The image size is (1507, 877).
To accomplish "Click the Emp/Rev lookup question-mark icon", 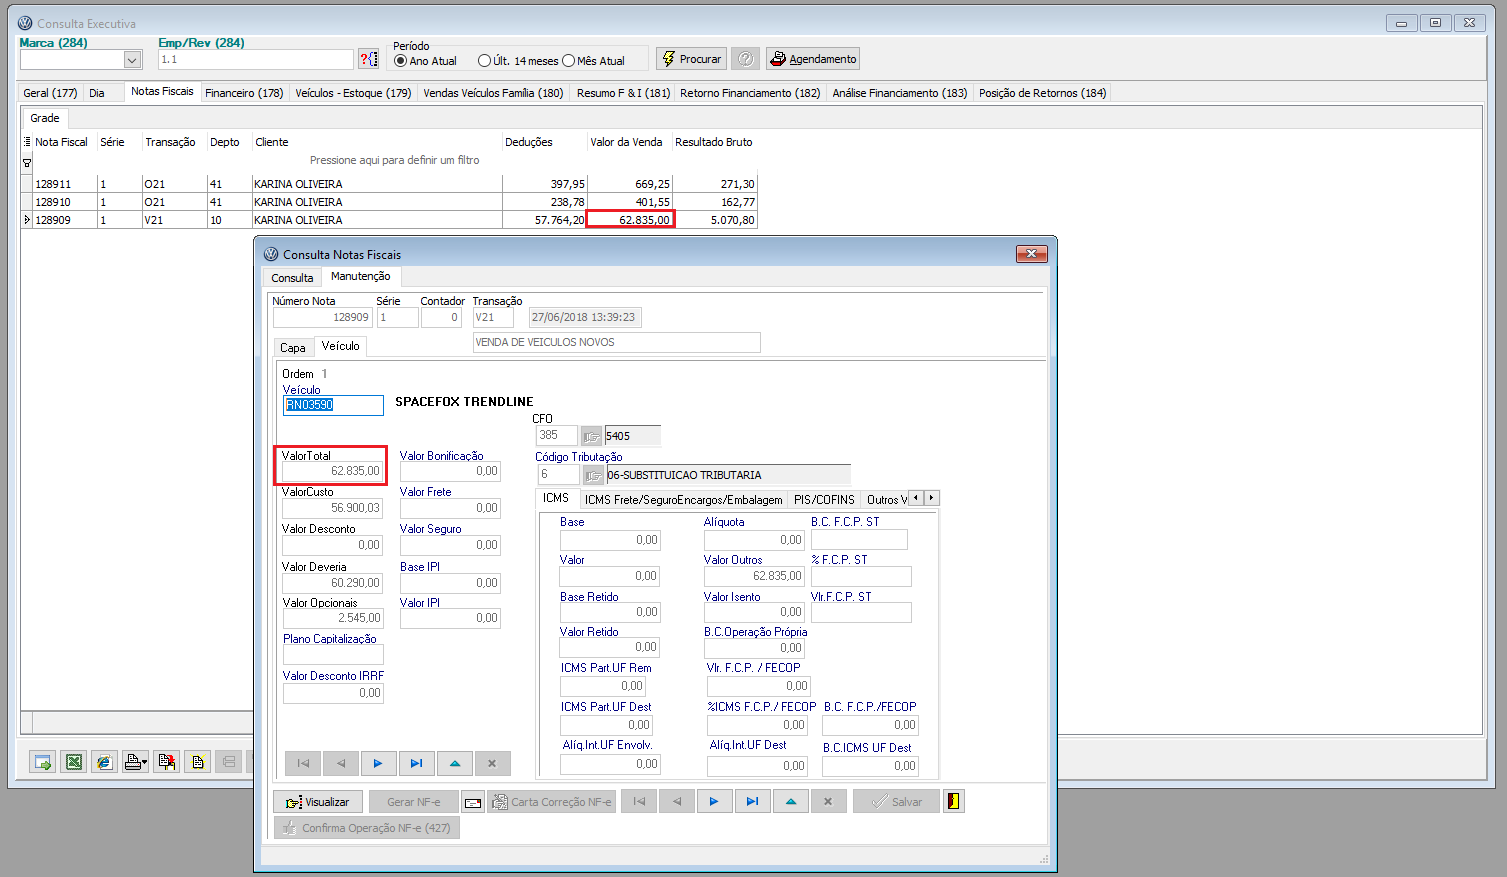I will tap(368, 60).
